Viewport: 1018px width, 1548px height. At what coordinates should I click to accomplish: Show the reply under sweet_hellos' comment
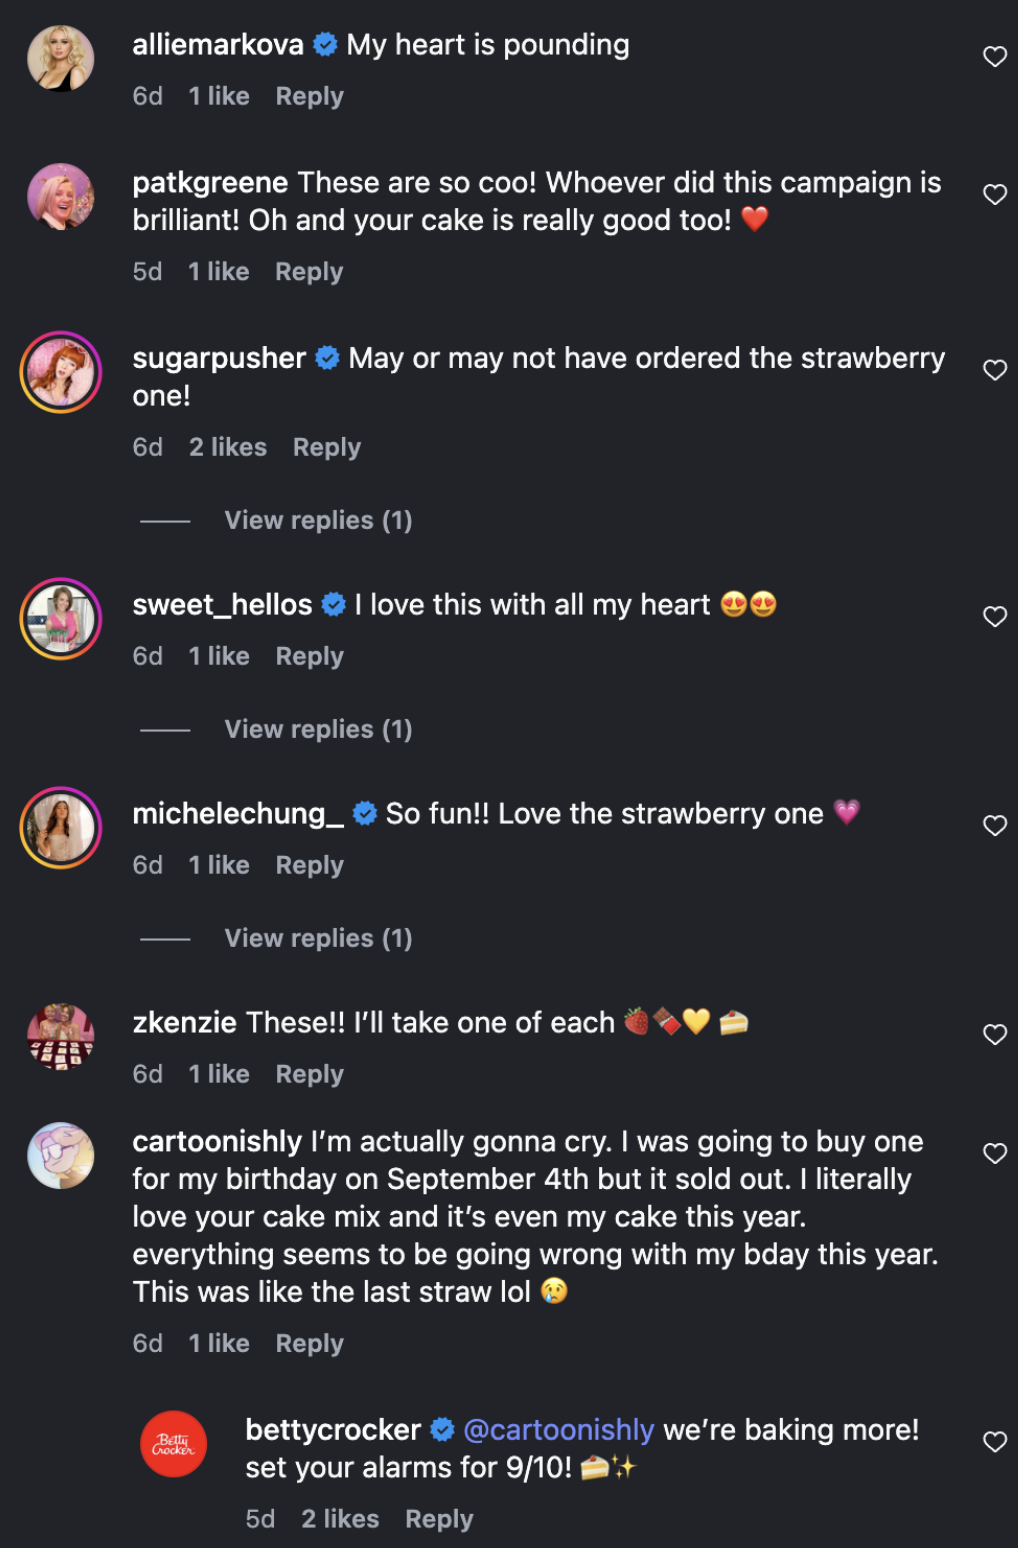coord(318,730)
